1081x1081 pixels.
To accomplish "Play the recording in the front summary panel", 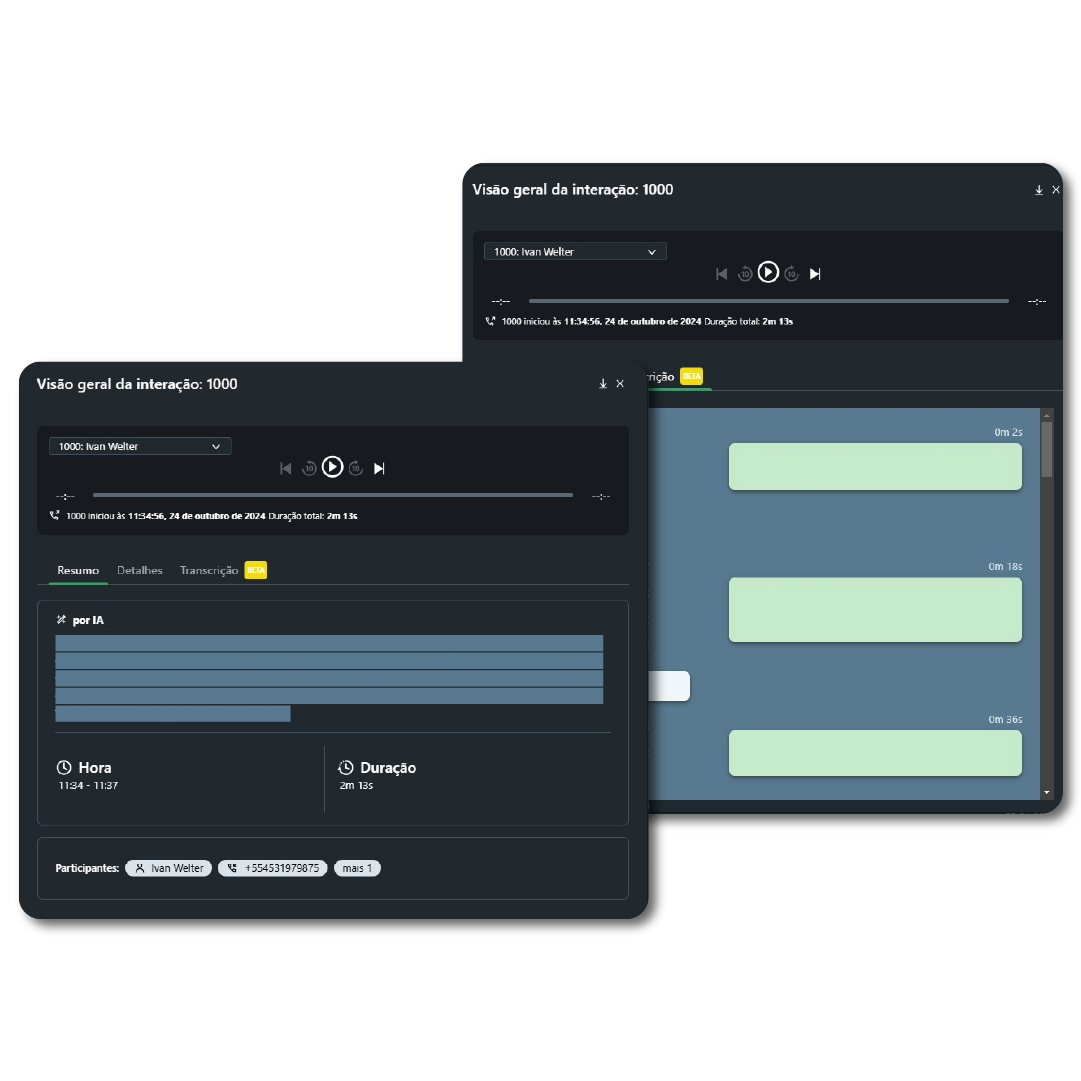I will click(333, 467).
